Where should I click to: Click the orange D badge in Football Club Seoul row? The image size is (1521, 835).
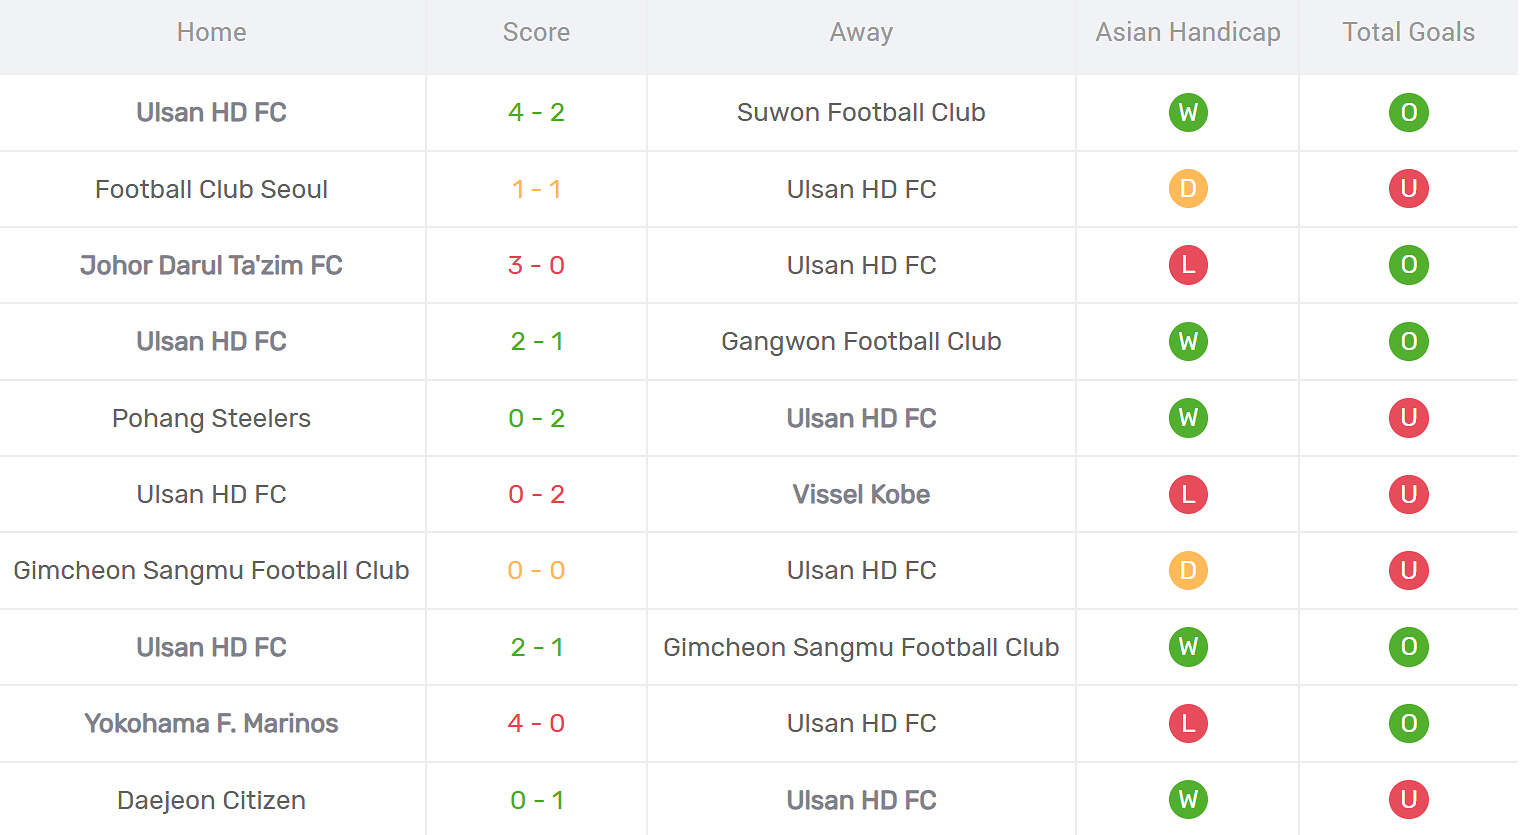click(x=1188, y=188)
